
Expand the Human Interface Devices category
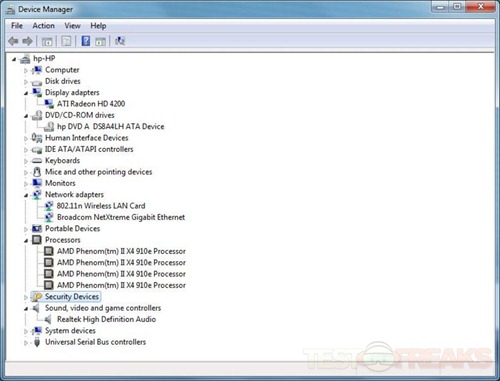(x=26, y=138)
